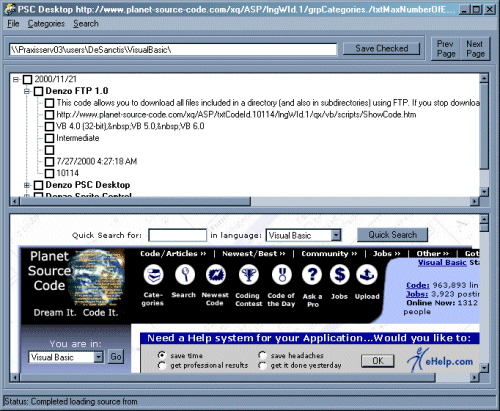Viewport: 500px width, 411px height.
Task: Expand the Denzo PSC Desktop tree node
Action: [27, 185]
